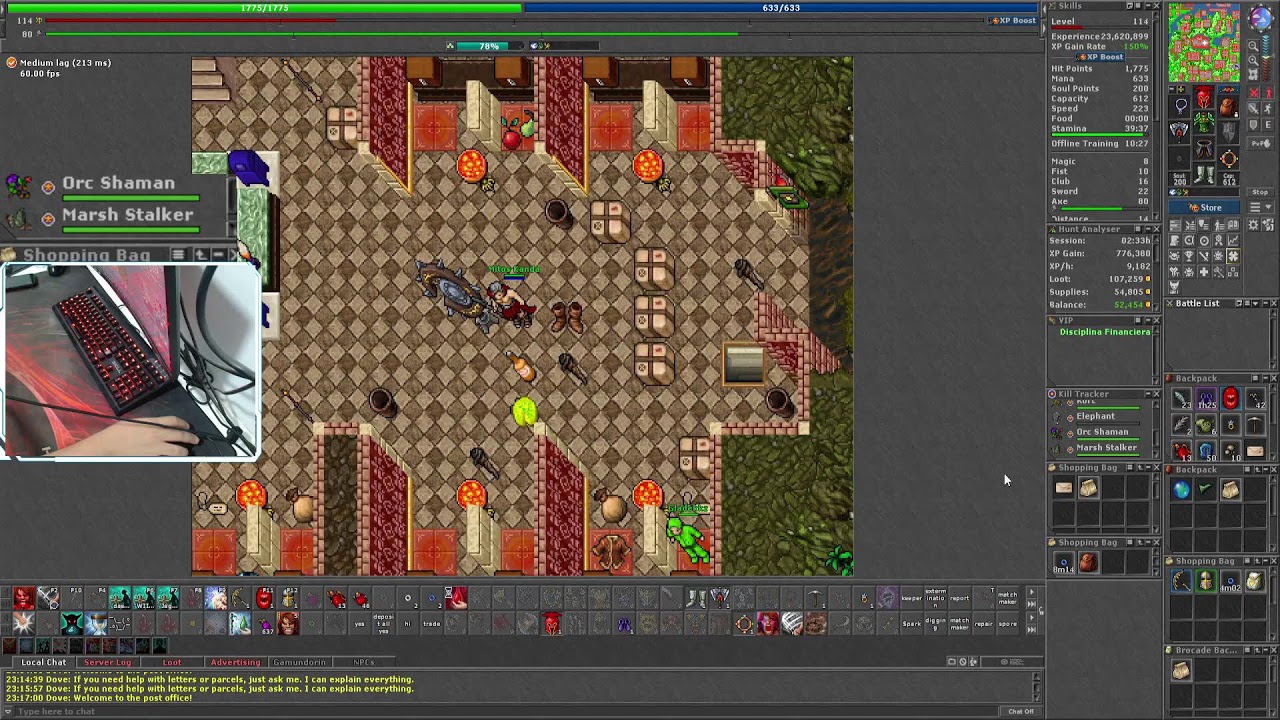Click the minimap view
This screenshot has height=720, width=1280.
click(1204, 42)
